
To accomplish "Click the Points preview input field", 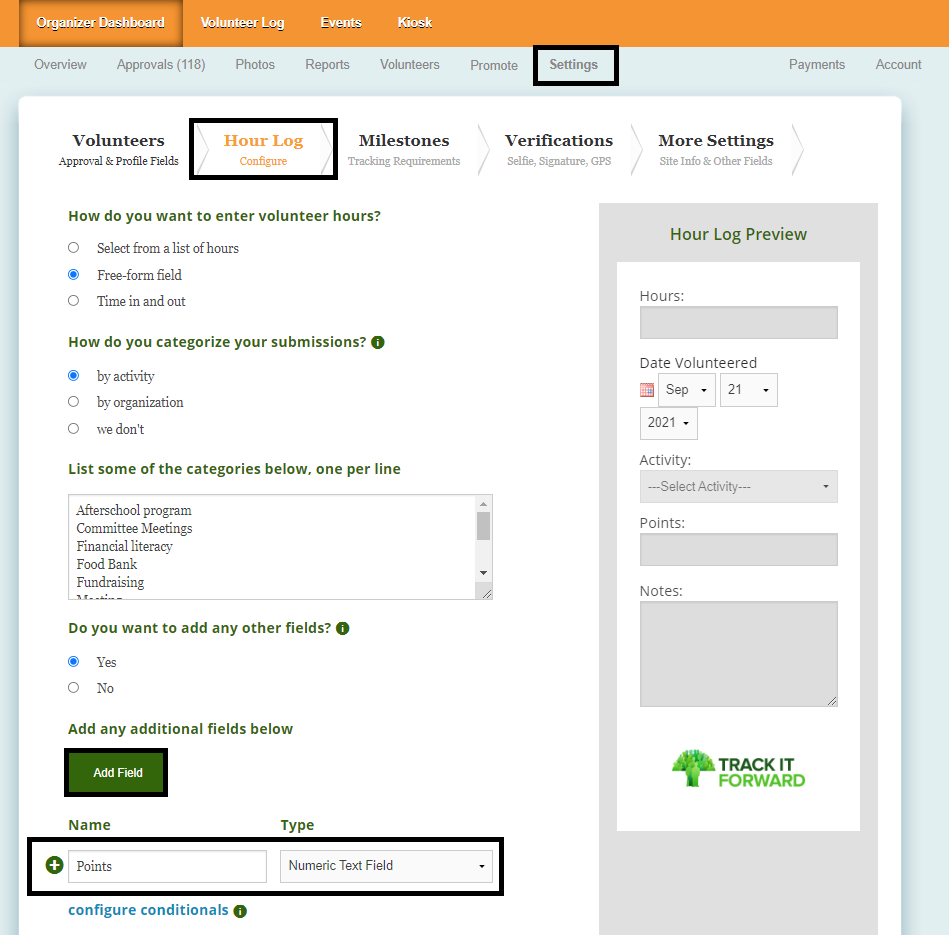I will (x=738, y=550).
